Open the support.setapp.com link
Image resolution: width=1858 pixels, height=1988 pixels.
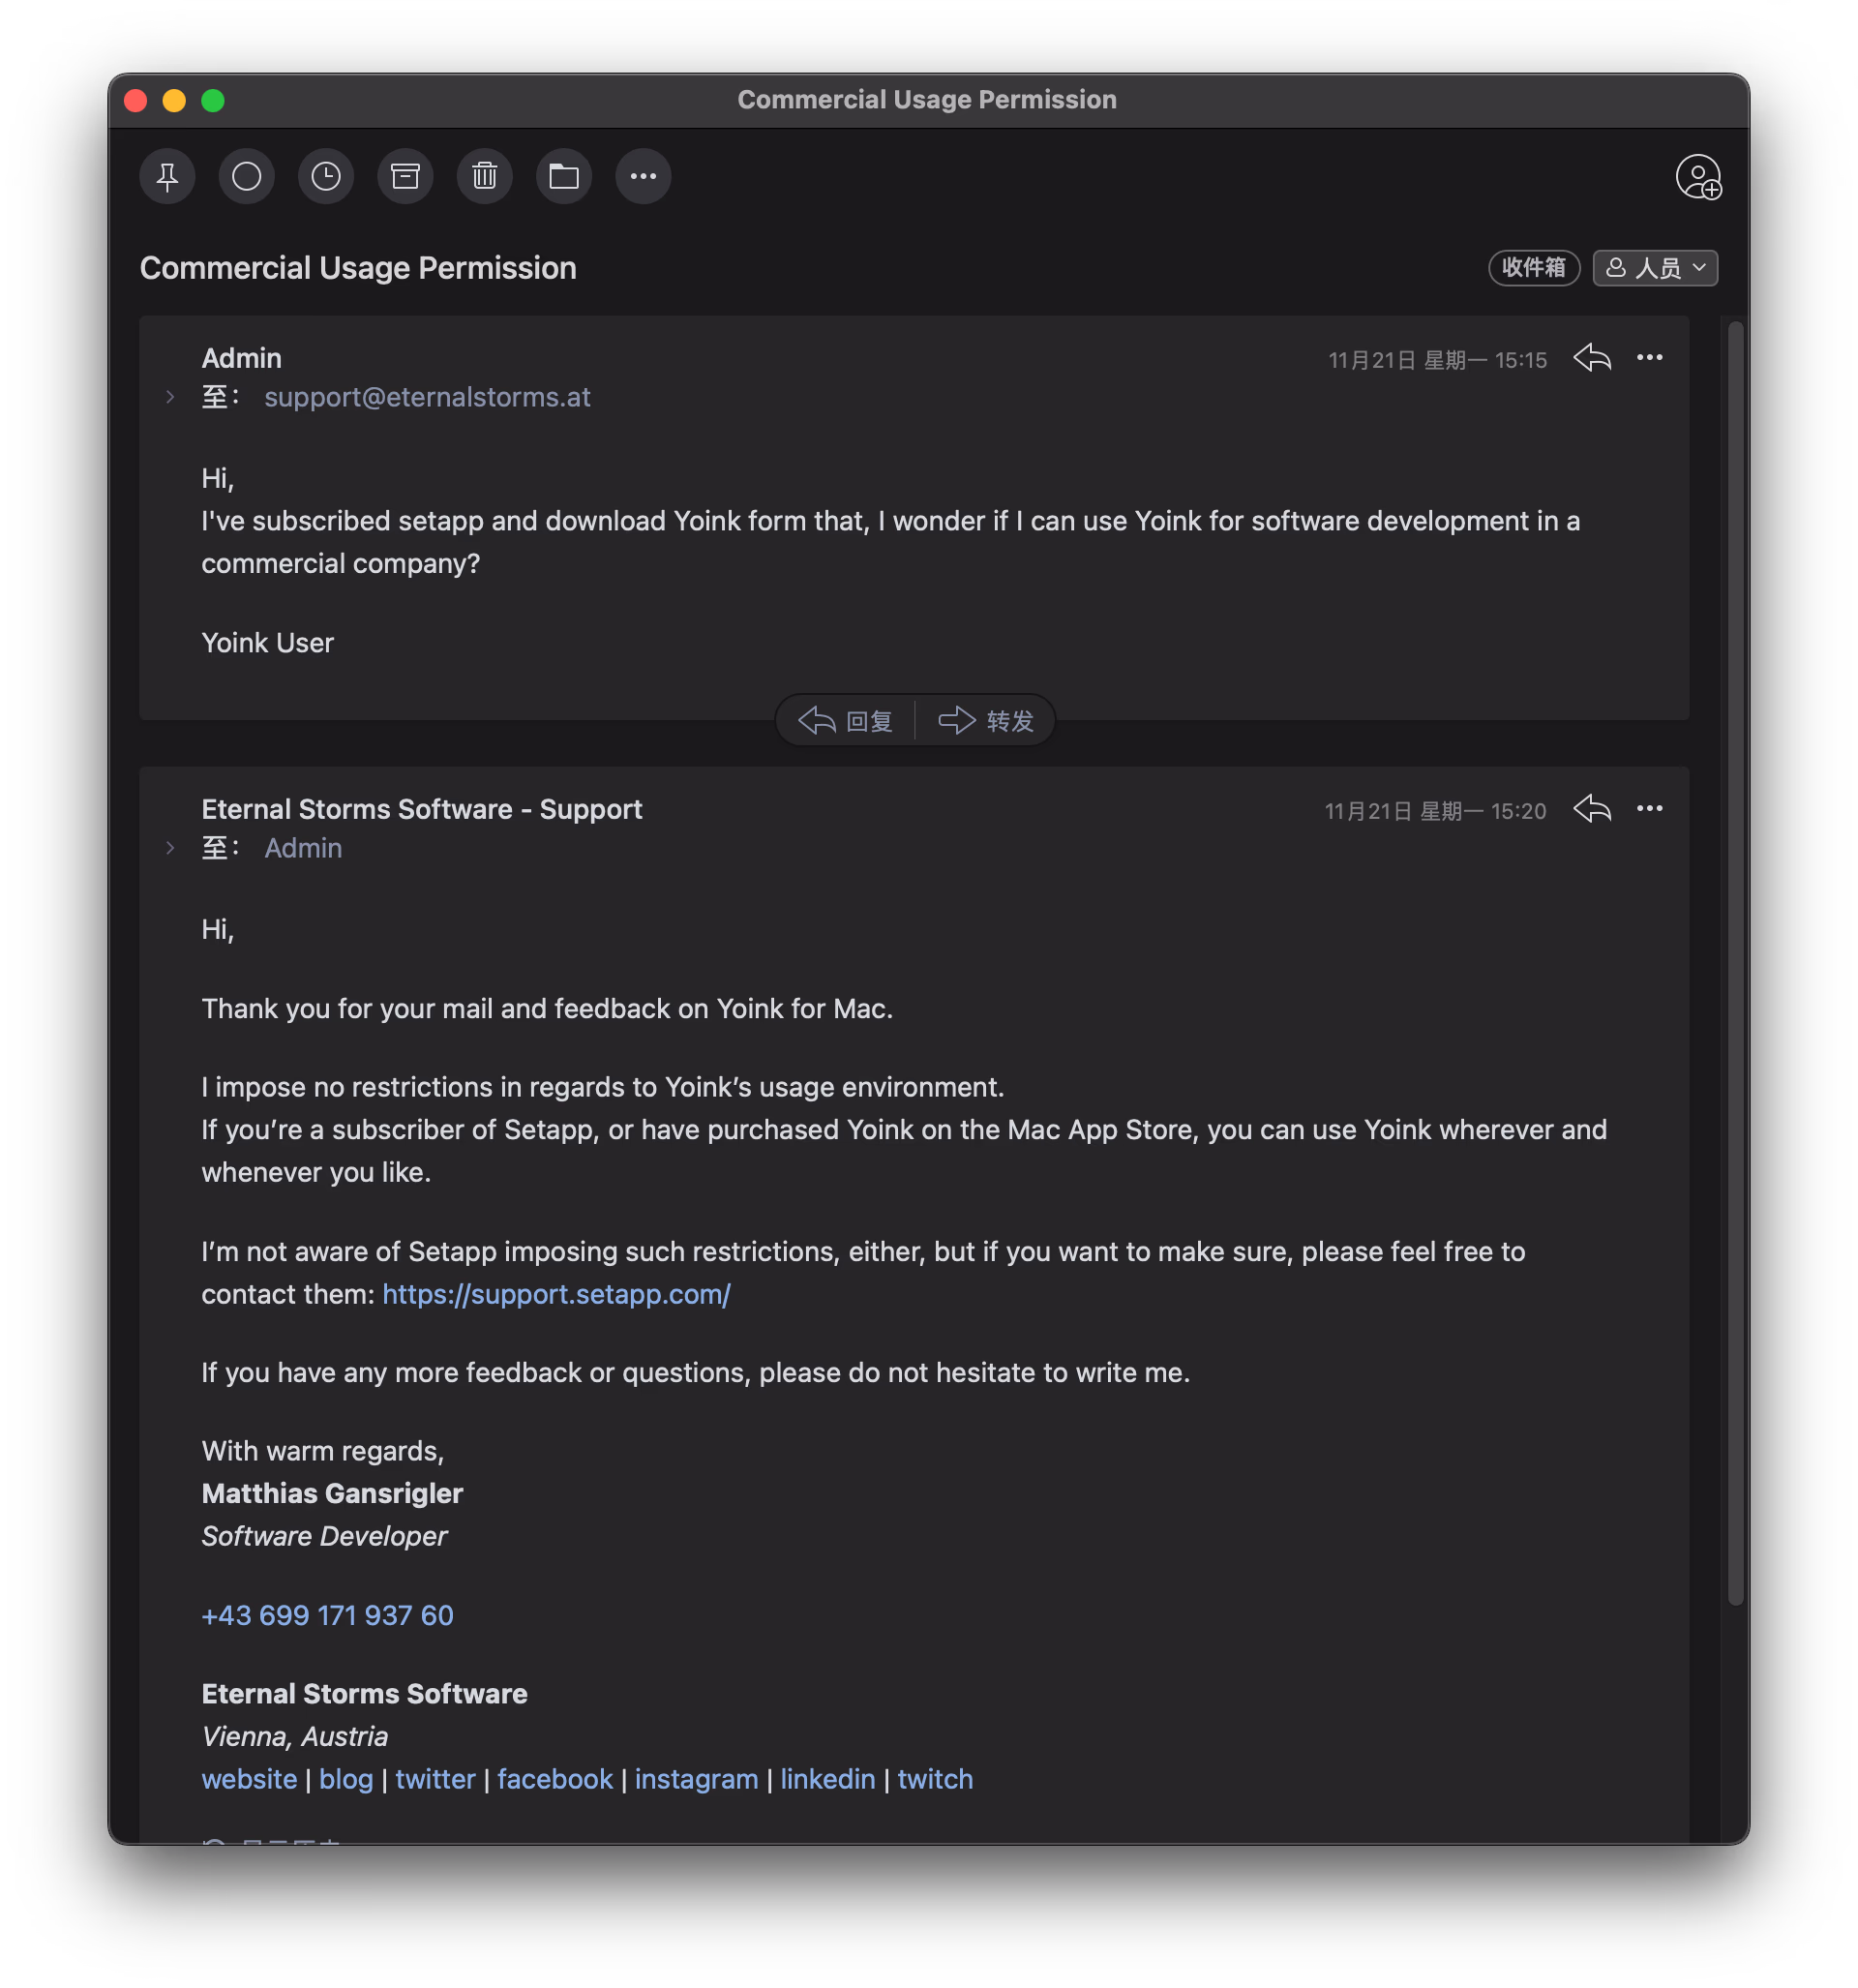[x=556, y=1294]
